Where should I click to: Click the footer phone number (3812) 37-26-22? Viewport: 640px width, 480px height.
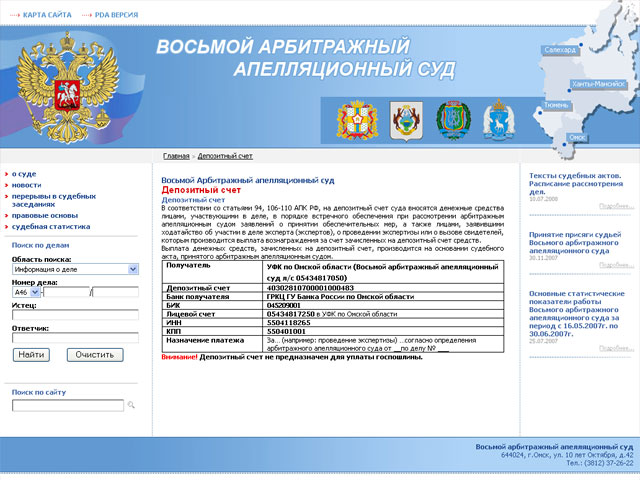coord(609,463)
